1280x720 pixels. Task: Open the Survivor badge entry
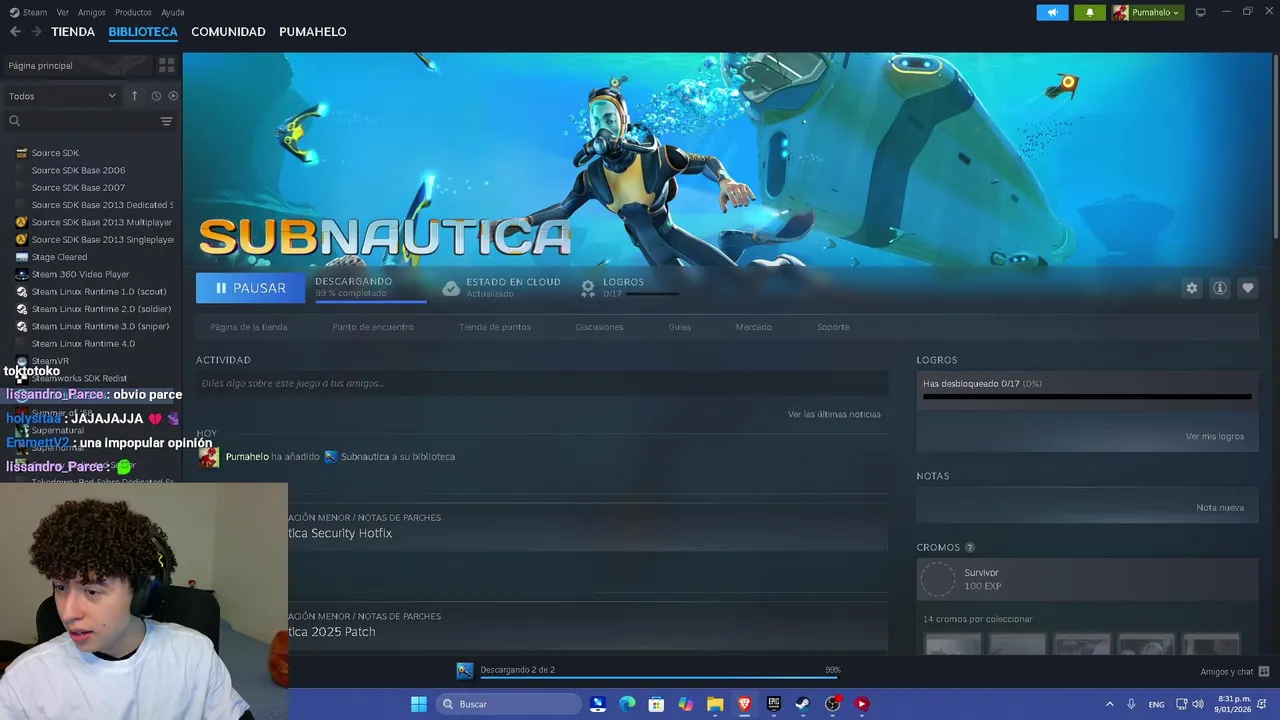1087,579
